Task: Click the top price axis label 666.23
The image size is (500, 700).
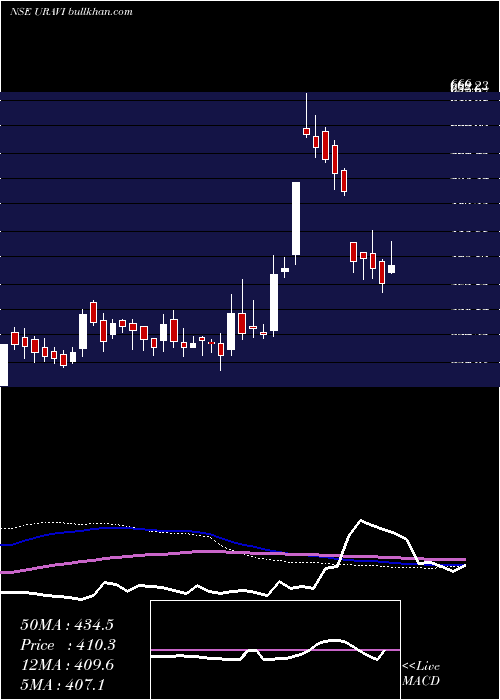Action: pyautogui.click(x=470, y=85)
